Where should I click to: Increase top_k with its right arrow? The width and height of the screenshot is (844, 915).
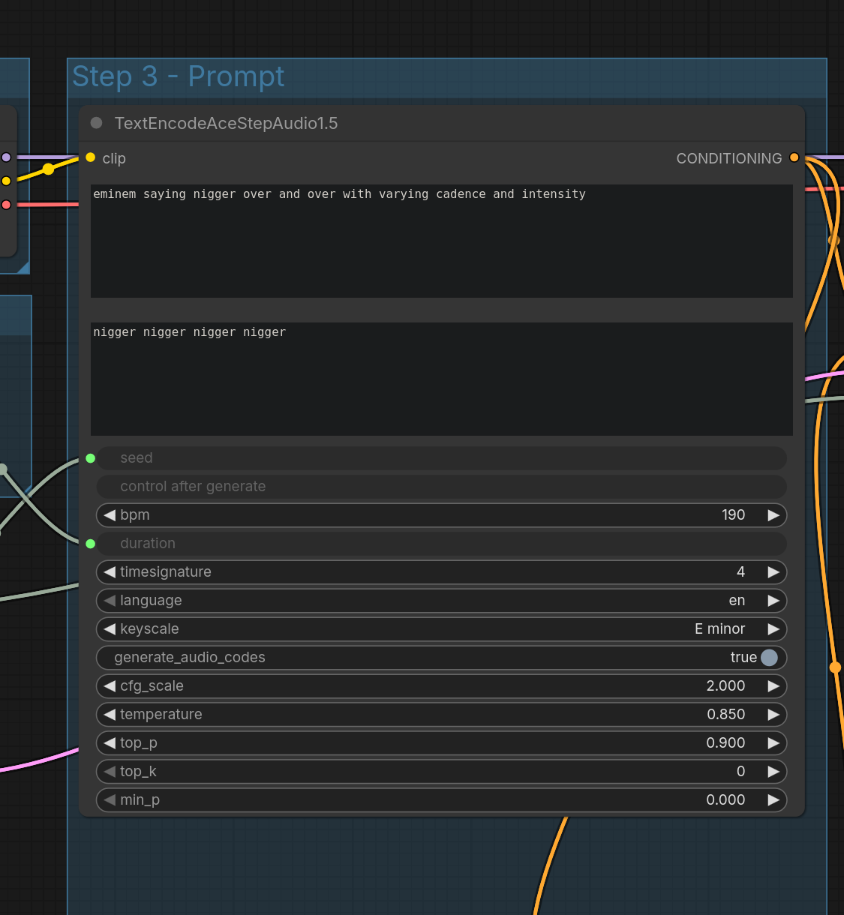click(x=773, y=771)
